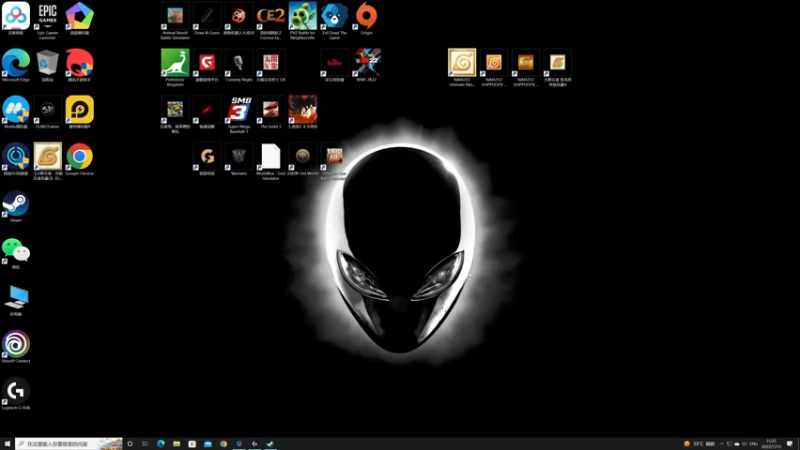The width and height of the screenshot is (800, 450).
Task: Launch the WWE 2K22 shortcut
Action: click(x=366, y=65)
